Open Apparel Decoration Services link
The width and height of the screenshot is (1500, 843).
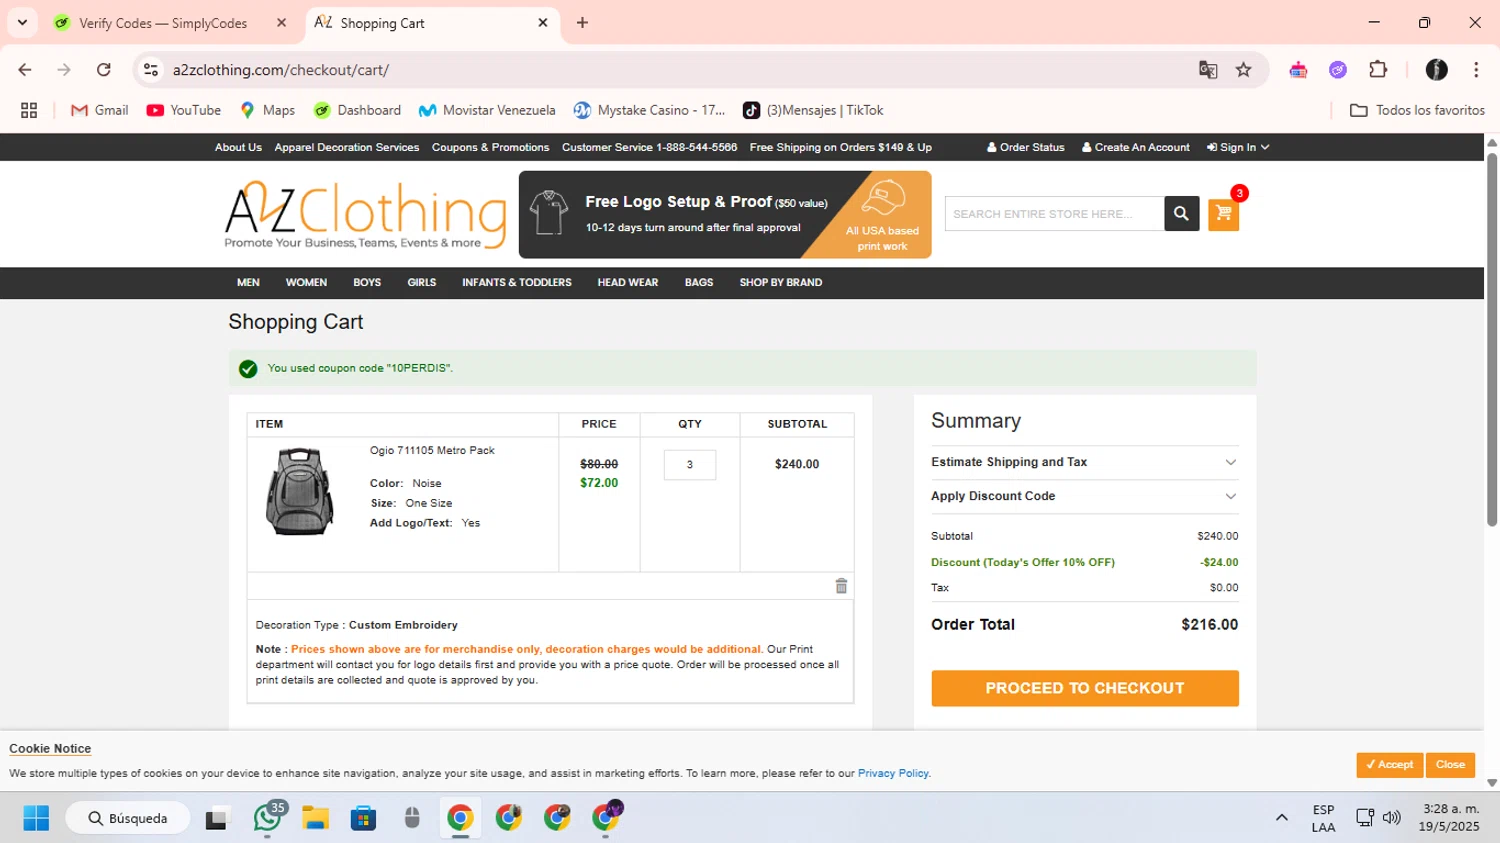point(347,147)
